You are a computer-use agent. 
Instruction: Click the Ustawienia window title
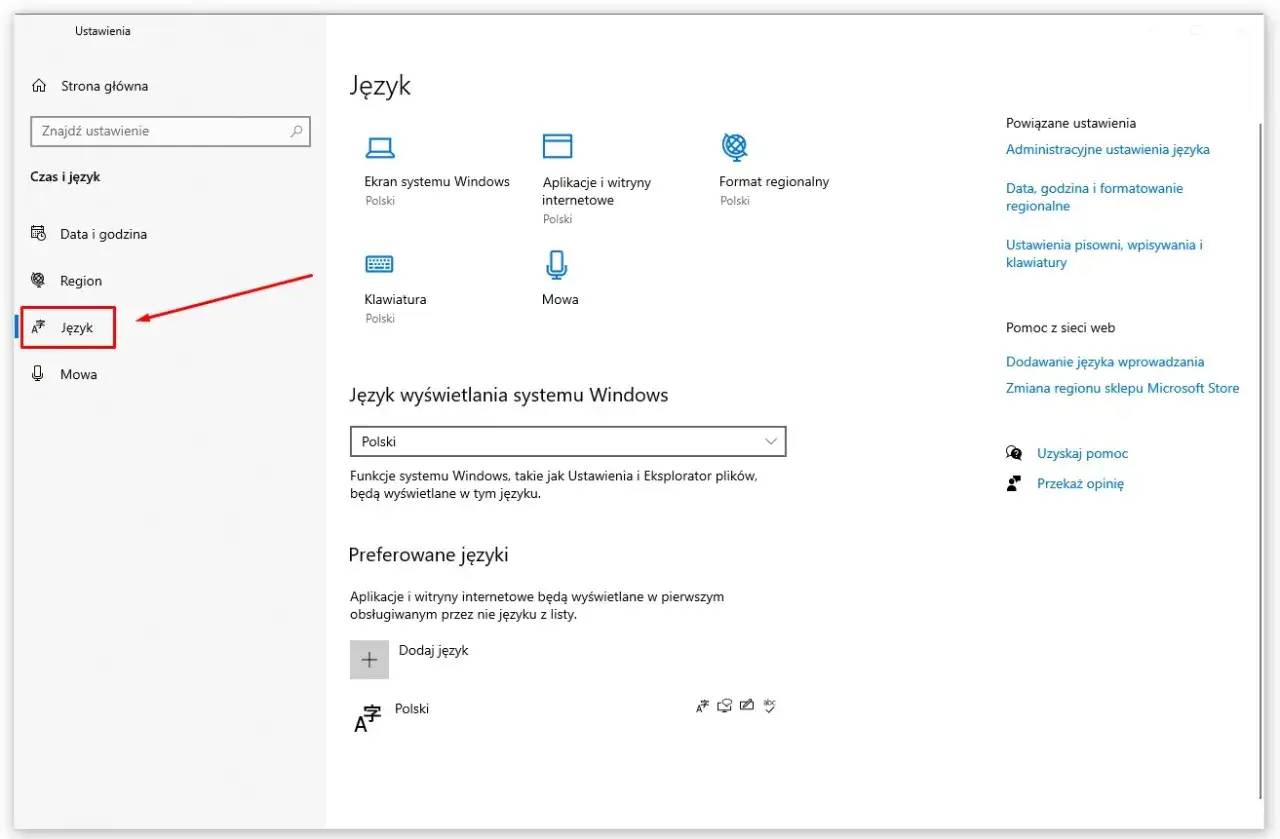point(103,31)
